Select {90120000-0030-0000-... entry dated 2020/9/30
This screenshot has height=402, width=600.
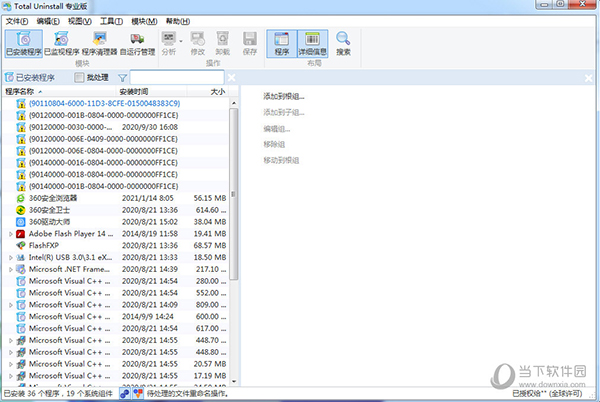[x=116, y=127]
